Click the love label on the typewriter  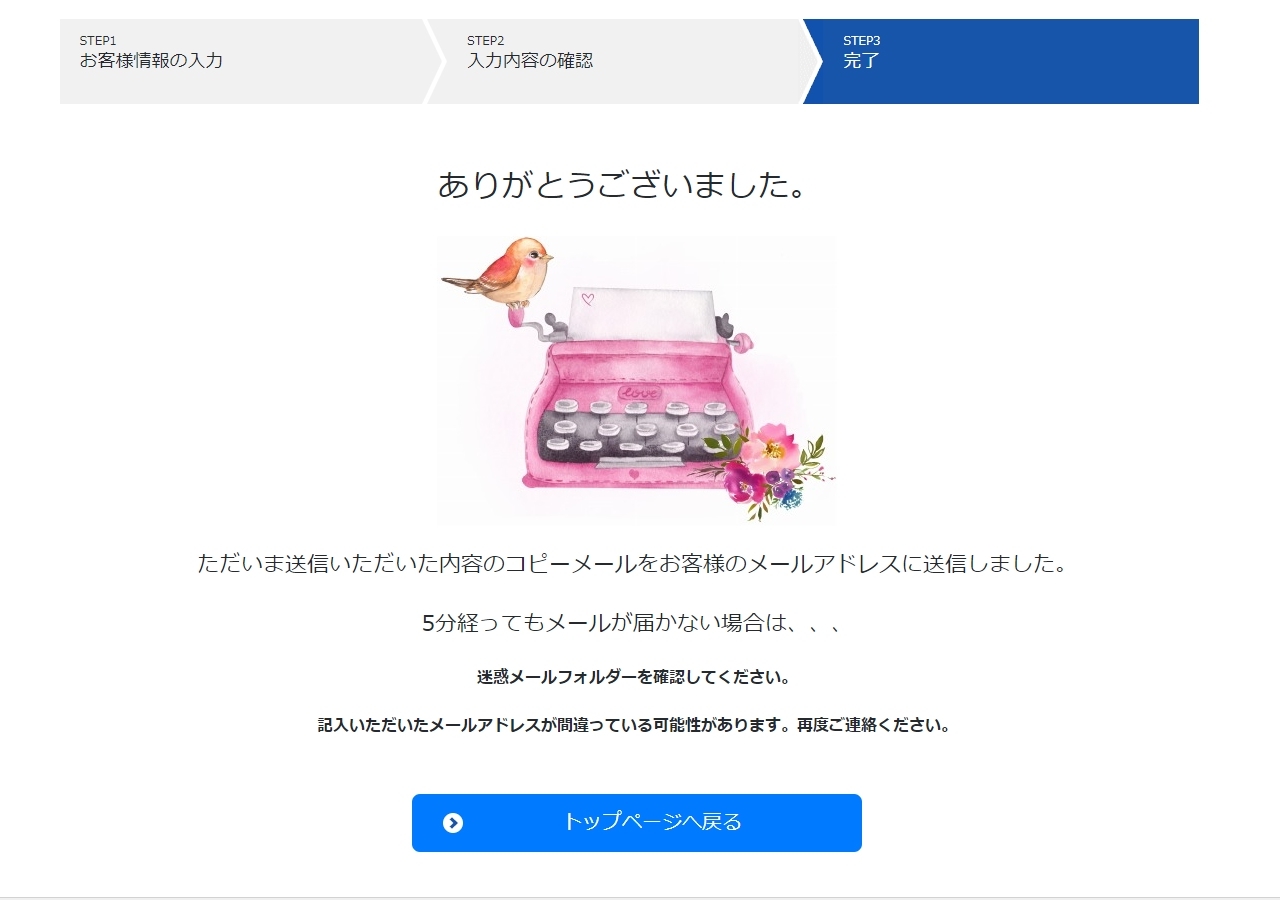pyautogui.click(x=639, y=393)
